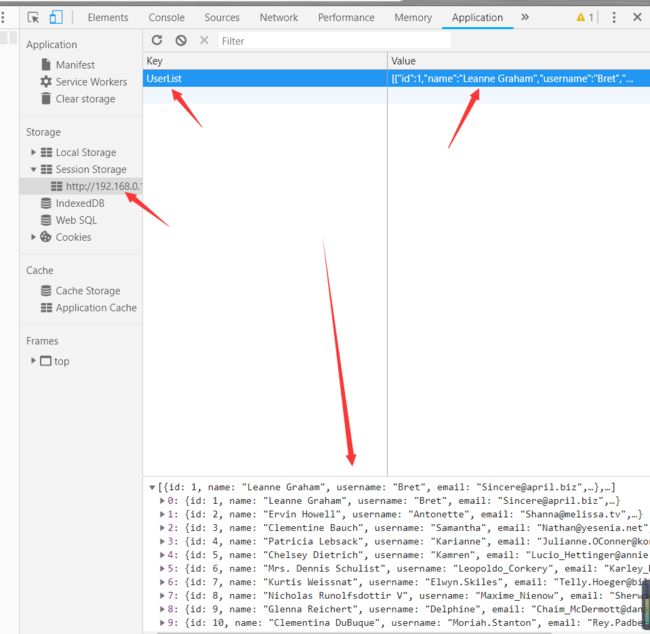
Task: Click the yellow warning count icon
Action: click(585, 17)
